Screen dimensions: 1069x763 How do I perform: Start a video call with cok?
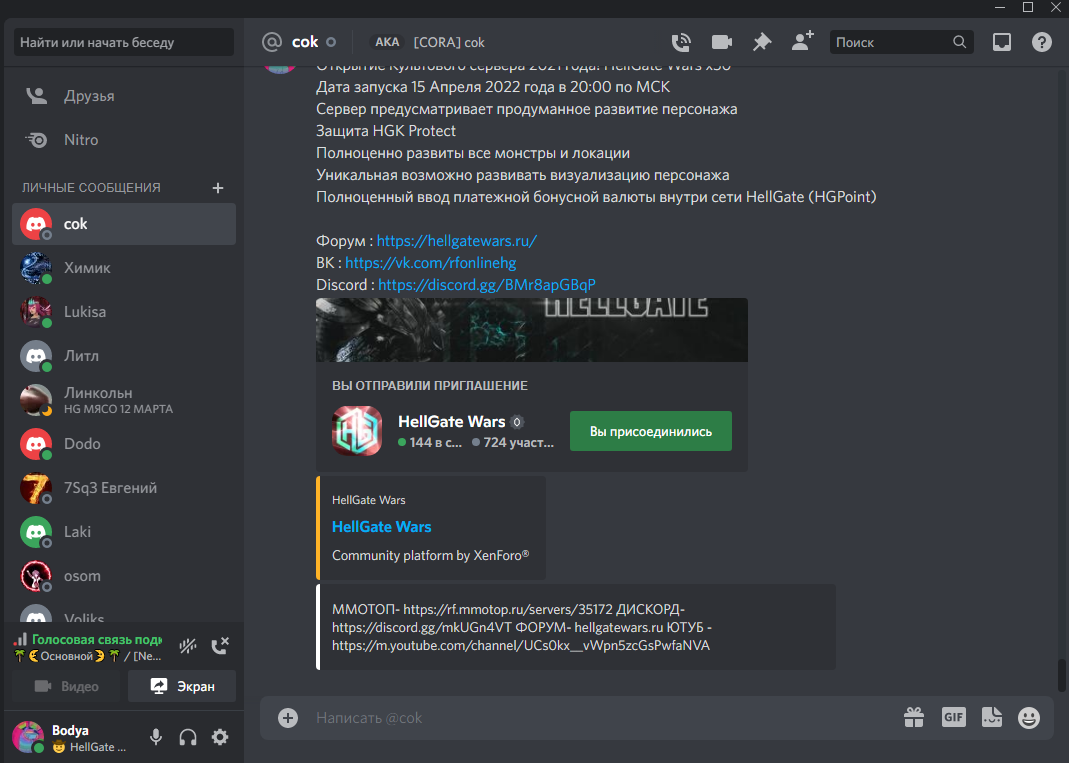721,42
